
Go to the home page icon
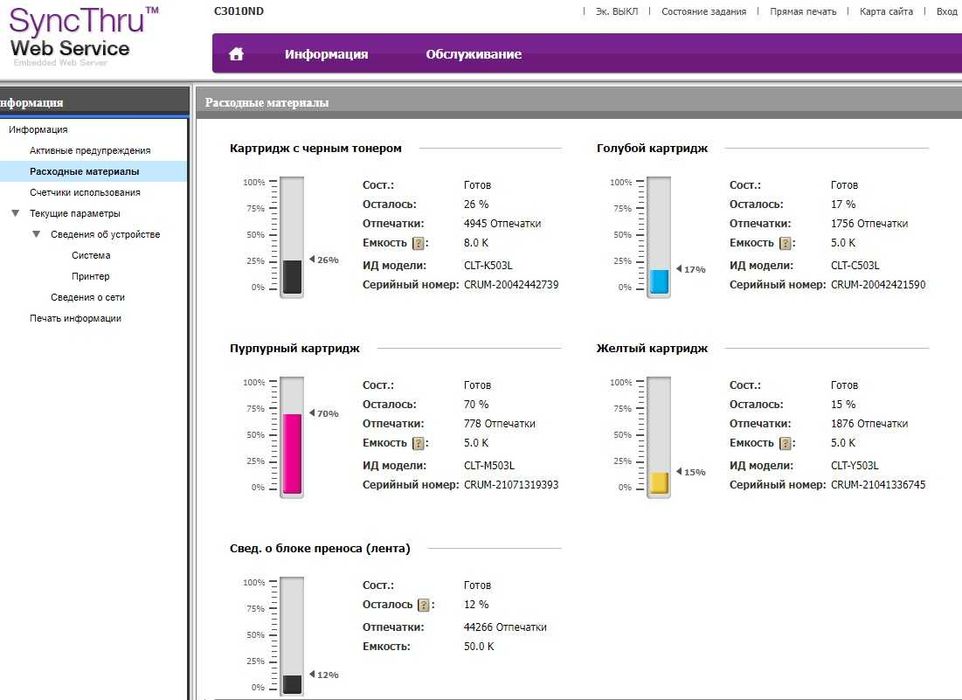coord(236,54)
